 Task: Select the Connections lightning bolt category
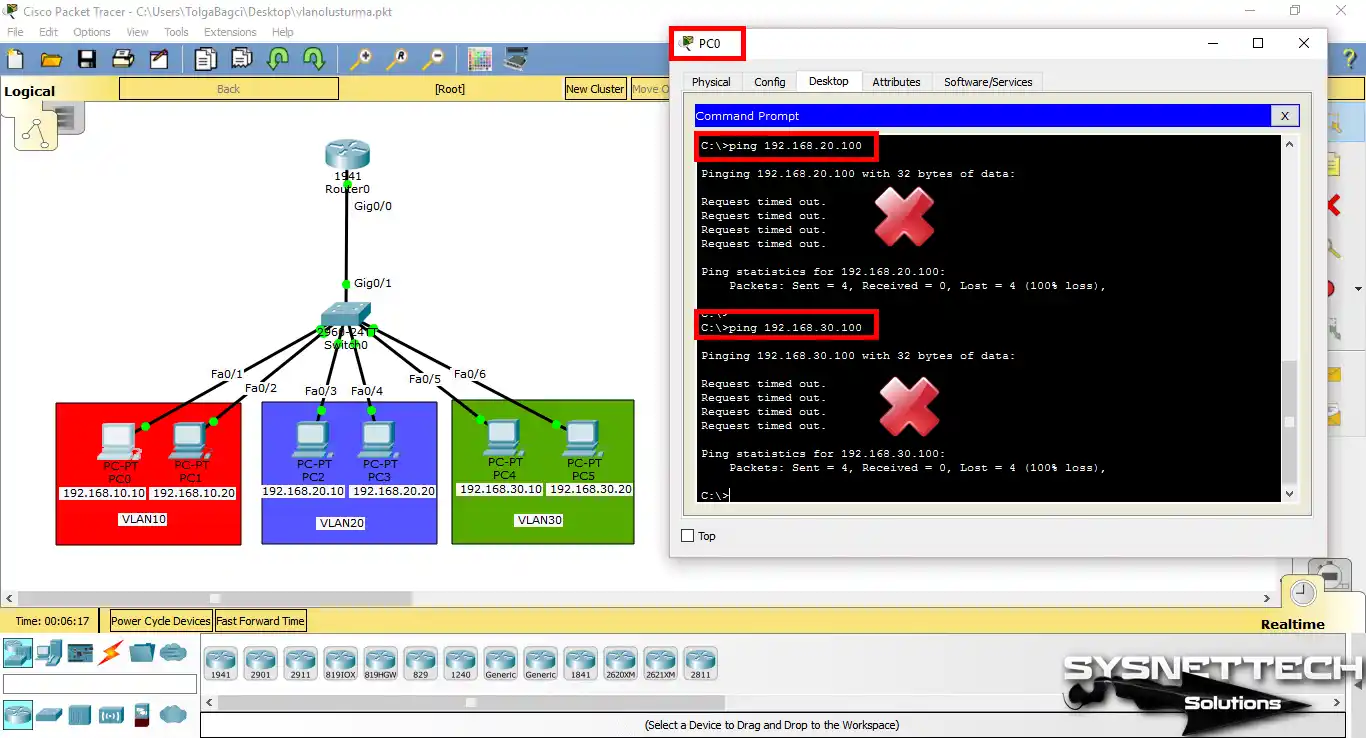[x=110, y=653]
